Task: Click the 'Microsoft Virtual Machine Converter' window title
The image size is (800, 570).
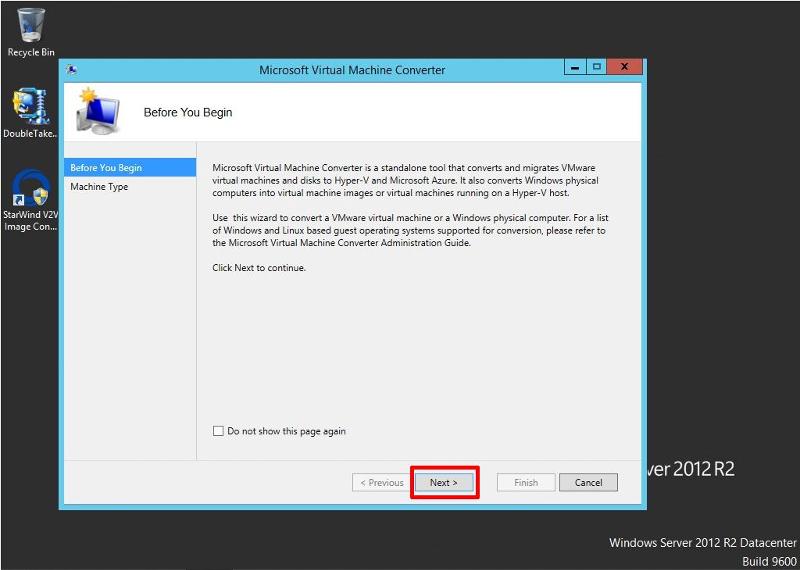Action: [352, 70]
